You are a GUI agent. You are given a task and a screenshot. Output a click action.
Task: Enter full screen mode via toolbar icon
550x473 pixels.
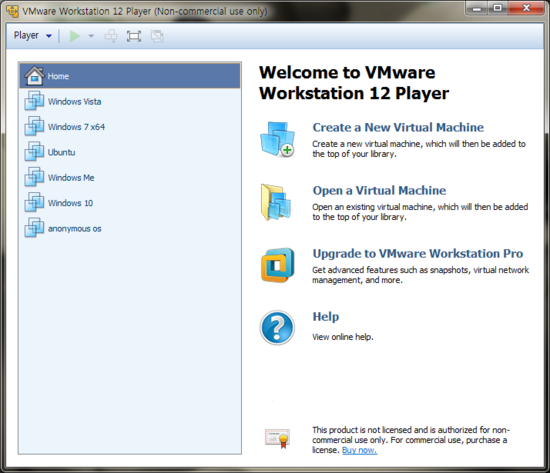pos(134,36)
